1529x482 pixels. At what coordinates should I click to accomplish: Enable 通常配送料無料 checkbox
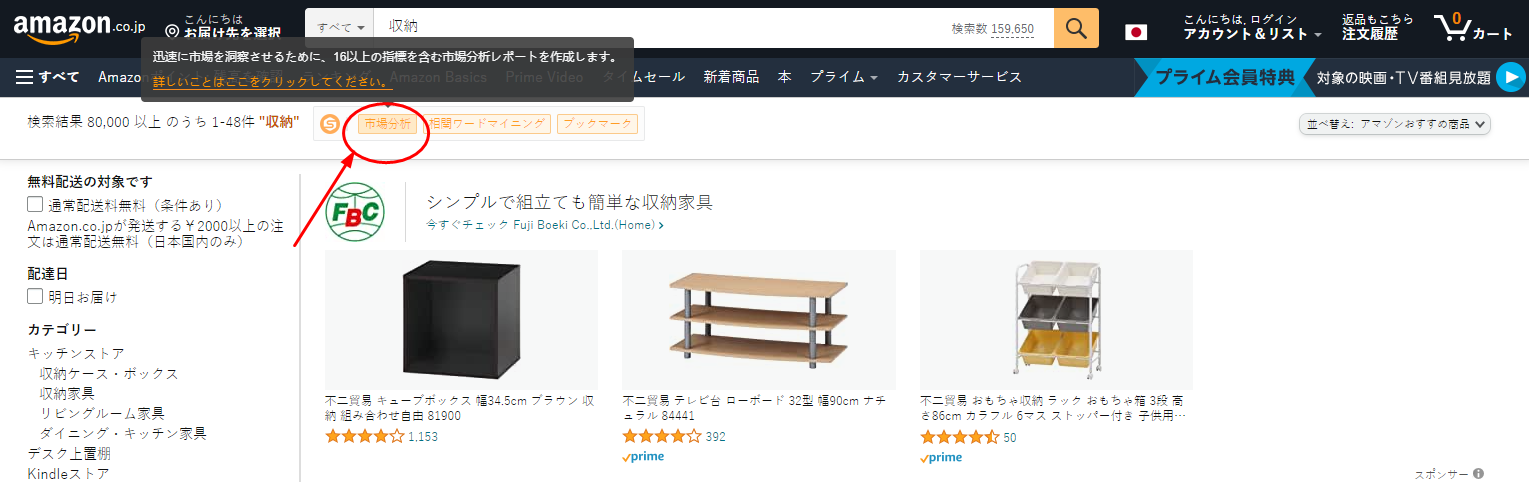(35, 204)
